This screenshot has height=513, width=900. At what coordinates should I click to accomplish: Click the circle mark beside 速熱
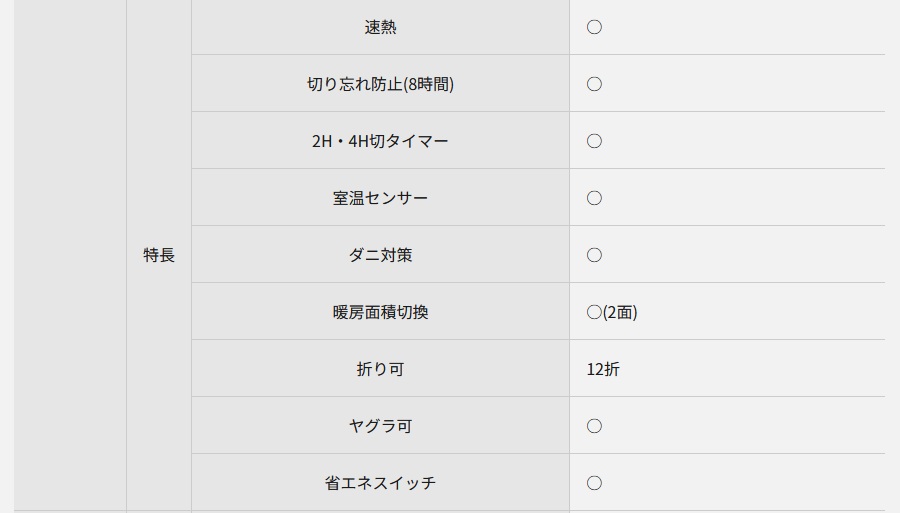click(594, 27)
